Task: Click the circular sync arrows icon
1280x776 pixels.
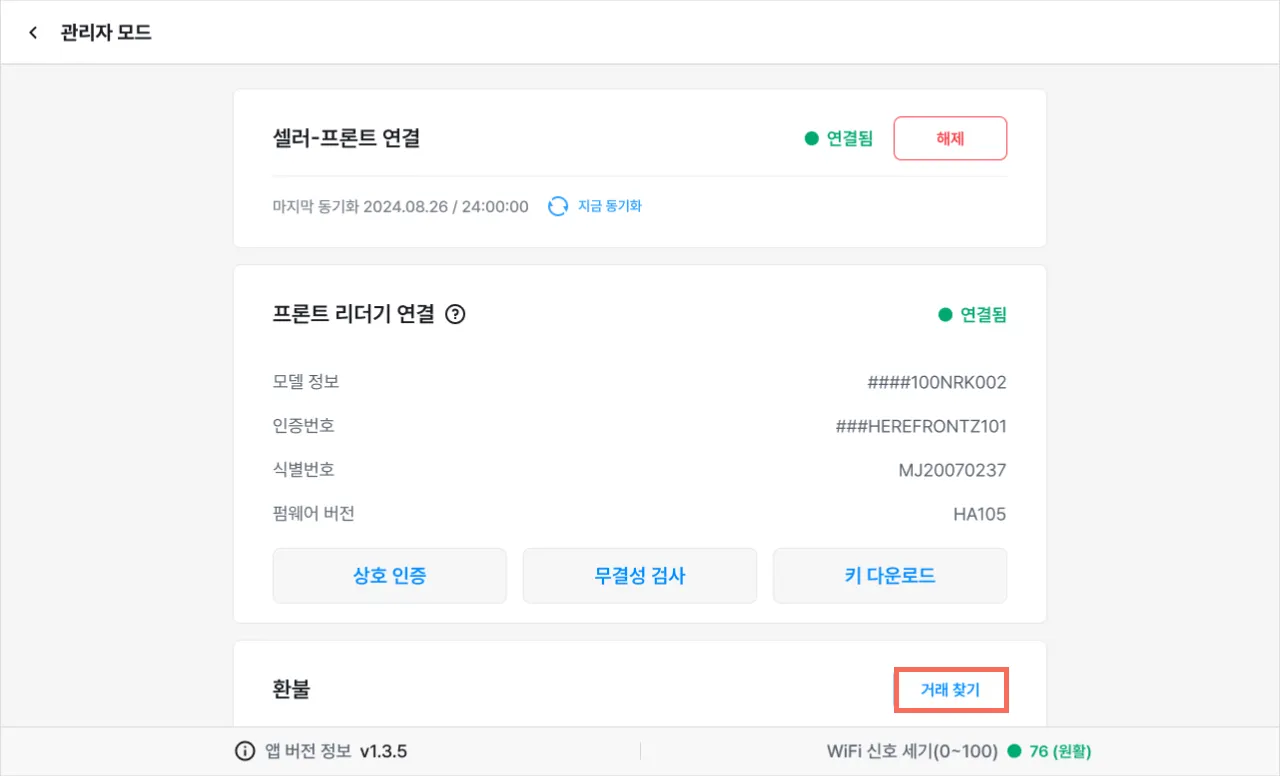Action: [558, 206]
